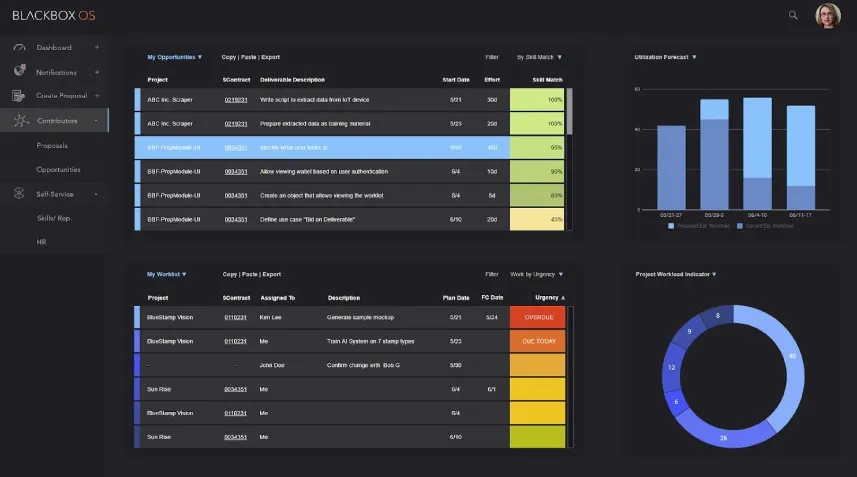The image size is (857, 477).
Task: Click Copy | Paste | Export above worklist table
Action: click(x=251, y=274)
